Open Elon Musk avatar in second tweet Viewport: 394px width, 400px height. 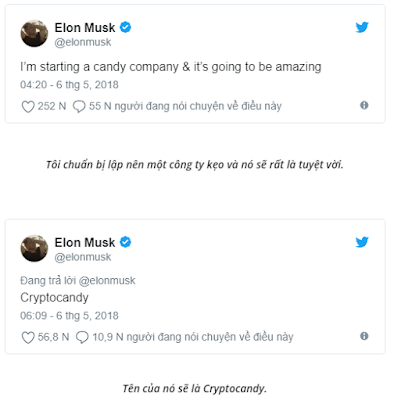tap(34, 248)
